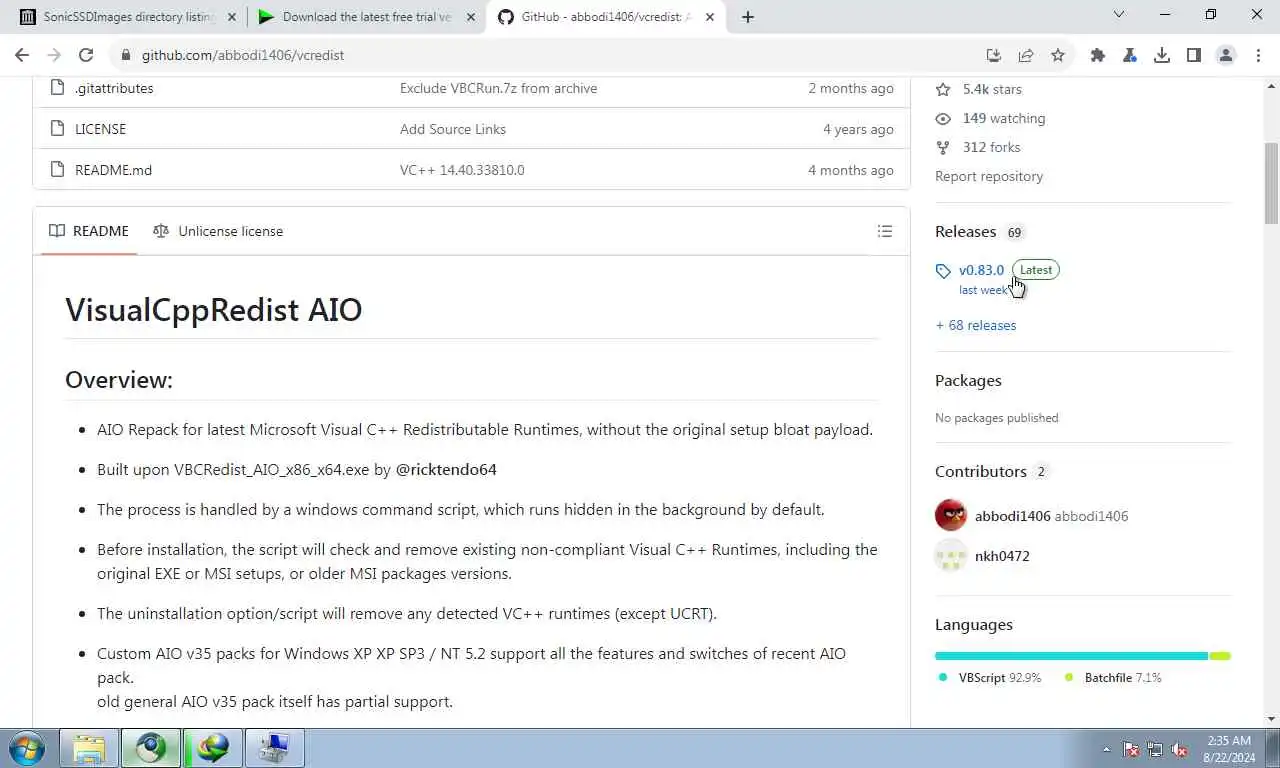
Task: Open the Windows Start button
Action: click(x=27, y=748)
